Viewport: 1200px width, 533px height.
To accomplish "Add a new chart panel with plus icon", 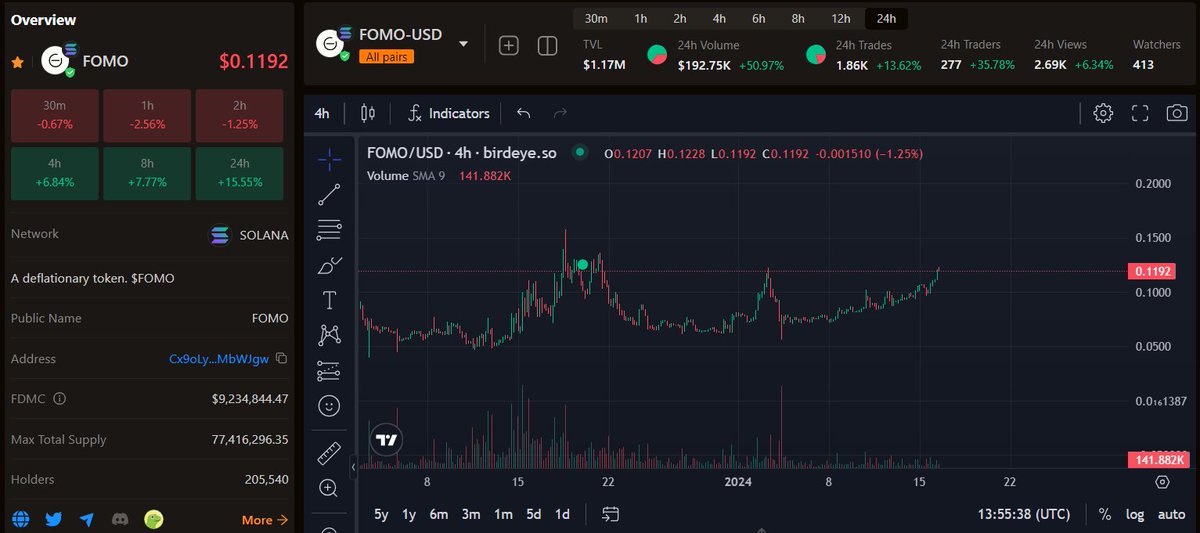I will coord(509,46).
